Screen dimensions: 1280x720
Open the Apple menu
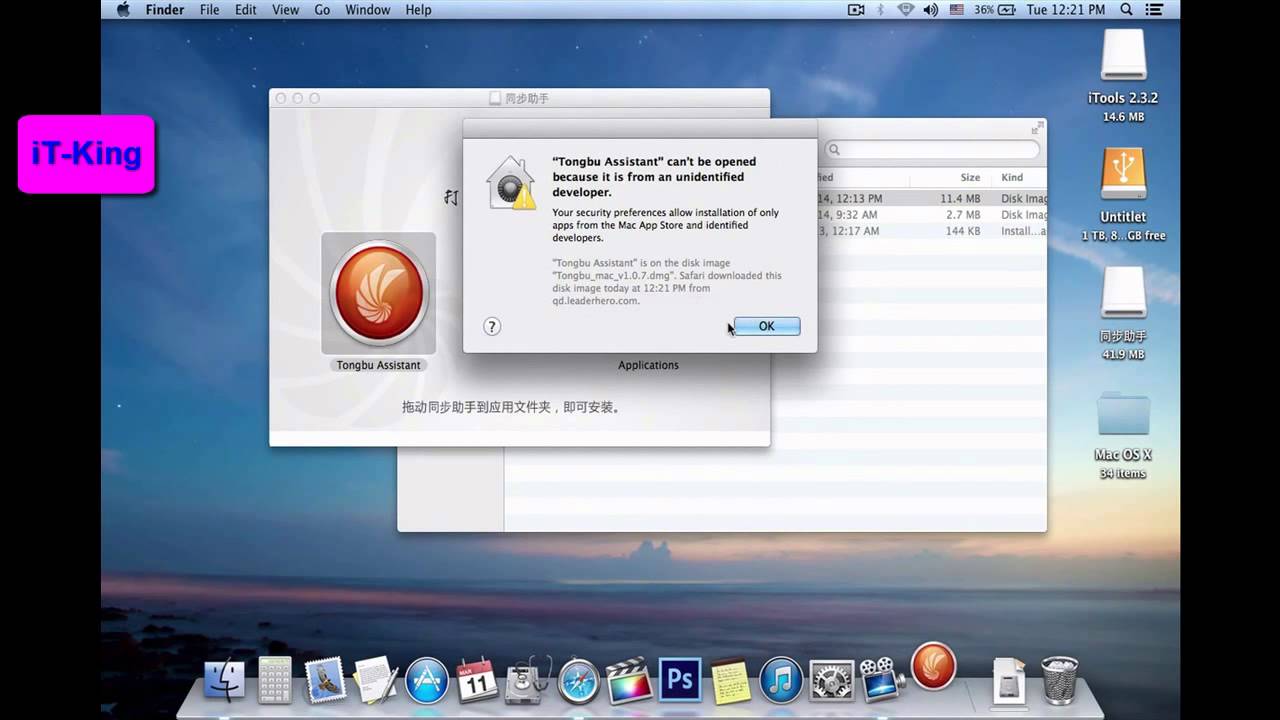pos(123,10)
